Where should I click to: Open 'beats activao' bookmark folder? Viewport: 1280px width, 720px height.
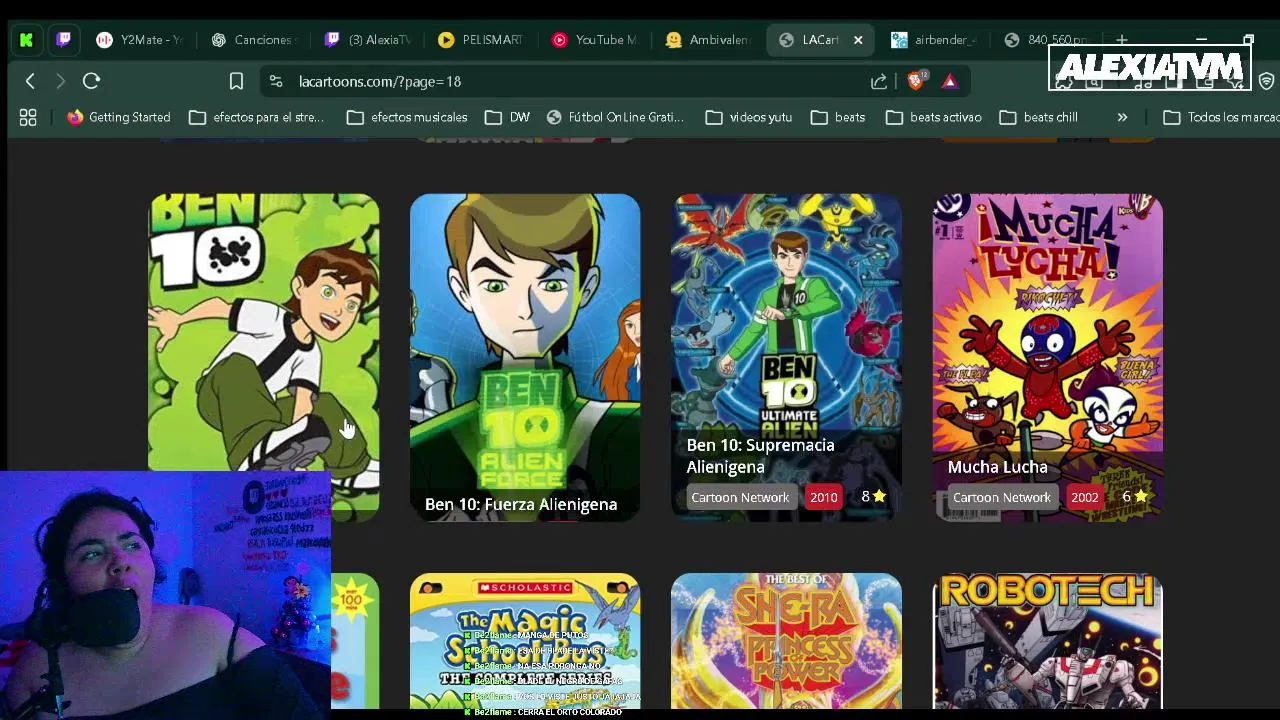934,117
